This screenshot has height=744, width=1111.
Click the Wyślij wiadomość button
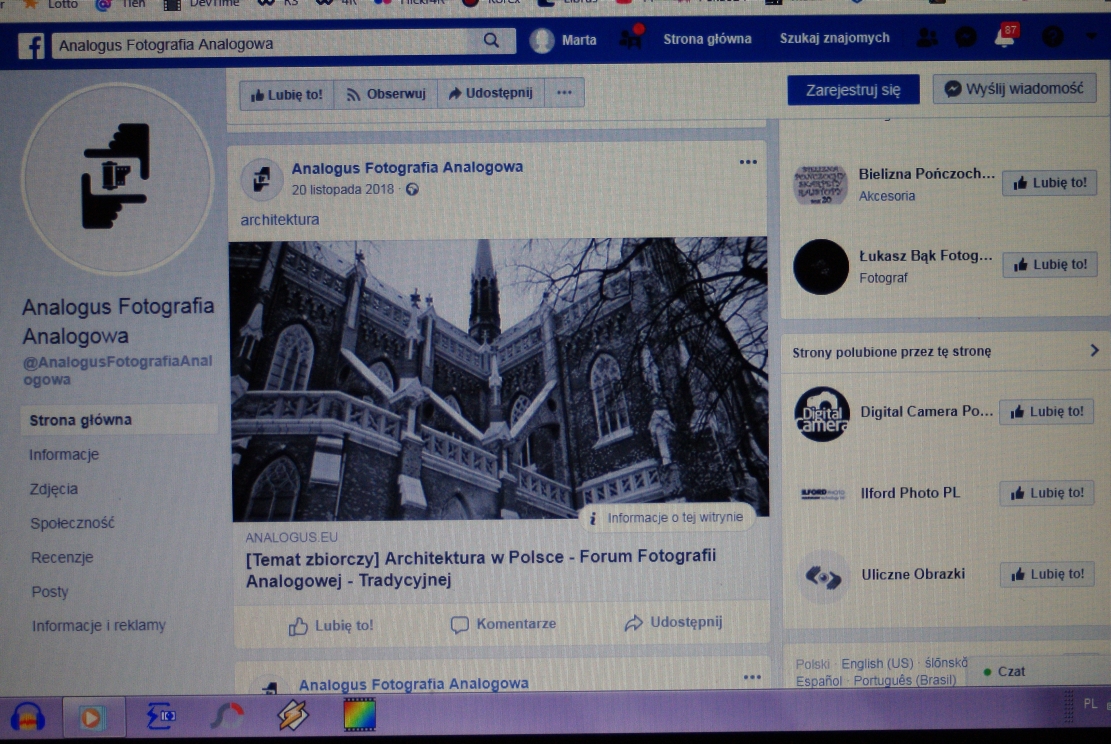(x=1013, y=88)
